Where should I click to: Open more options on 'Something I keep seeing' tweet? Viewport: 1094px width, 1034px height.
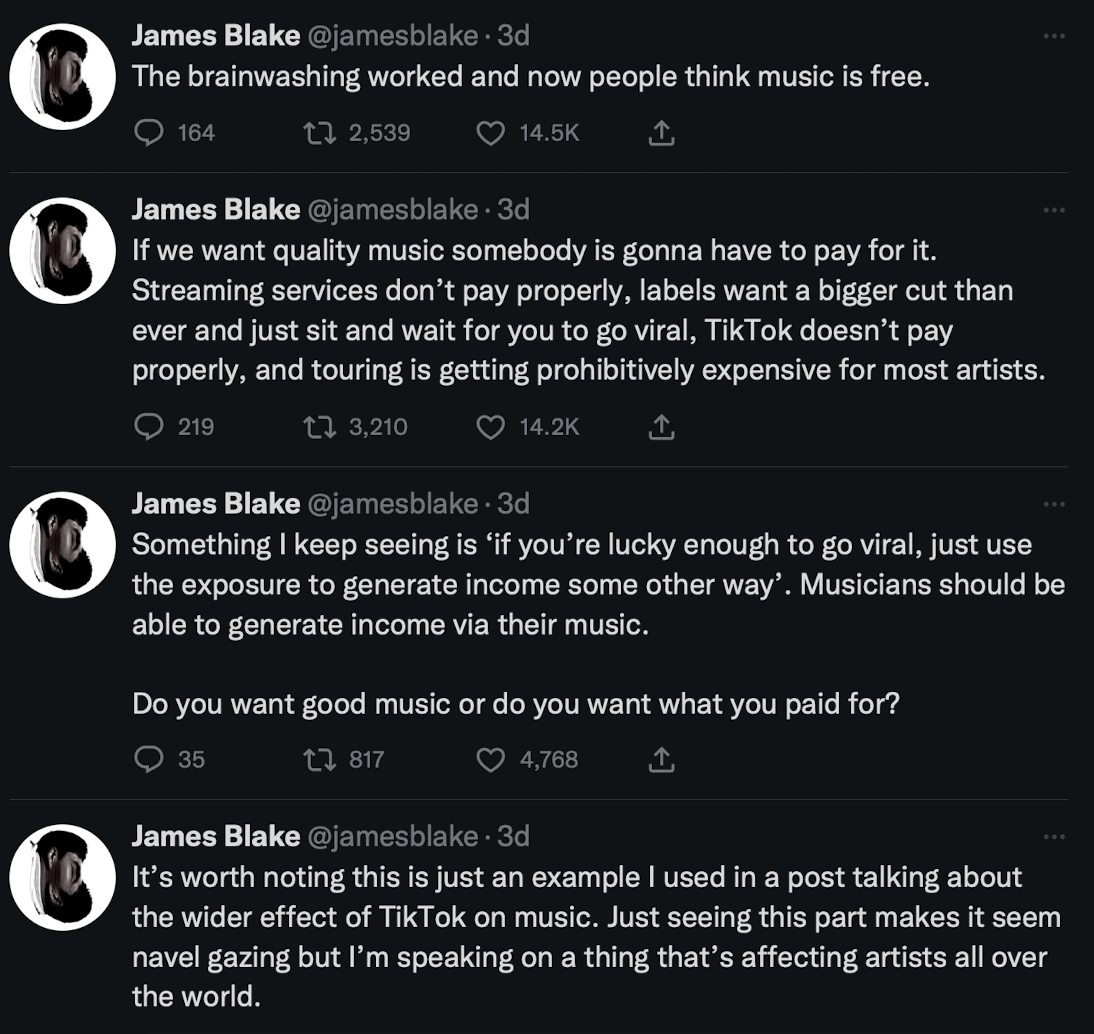(1053, 504)
